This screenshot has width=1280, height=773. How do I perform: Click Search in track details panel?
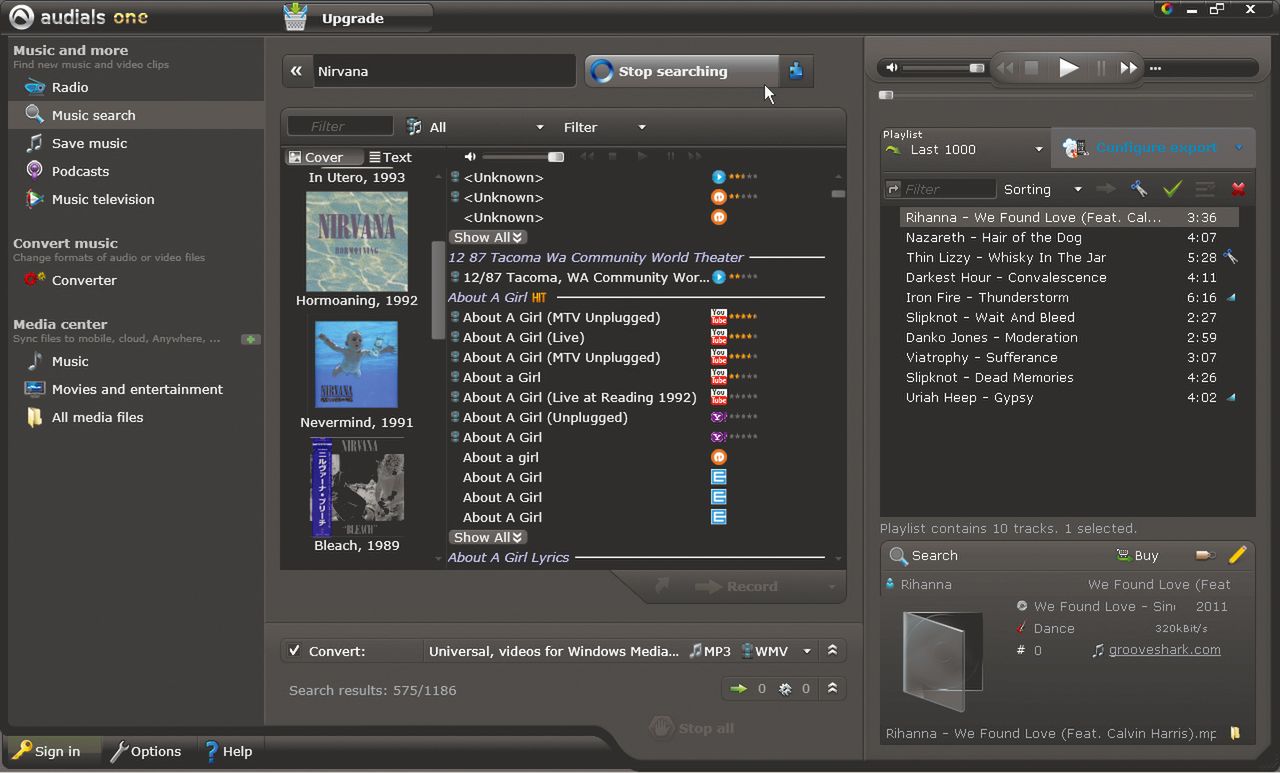point(924,556)
